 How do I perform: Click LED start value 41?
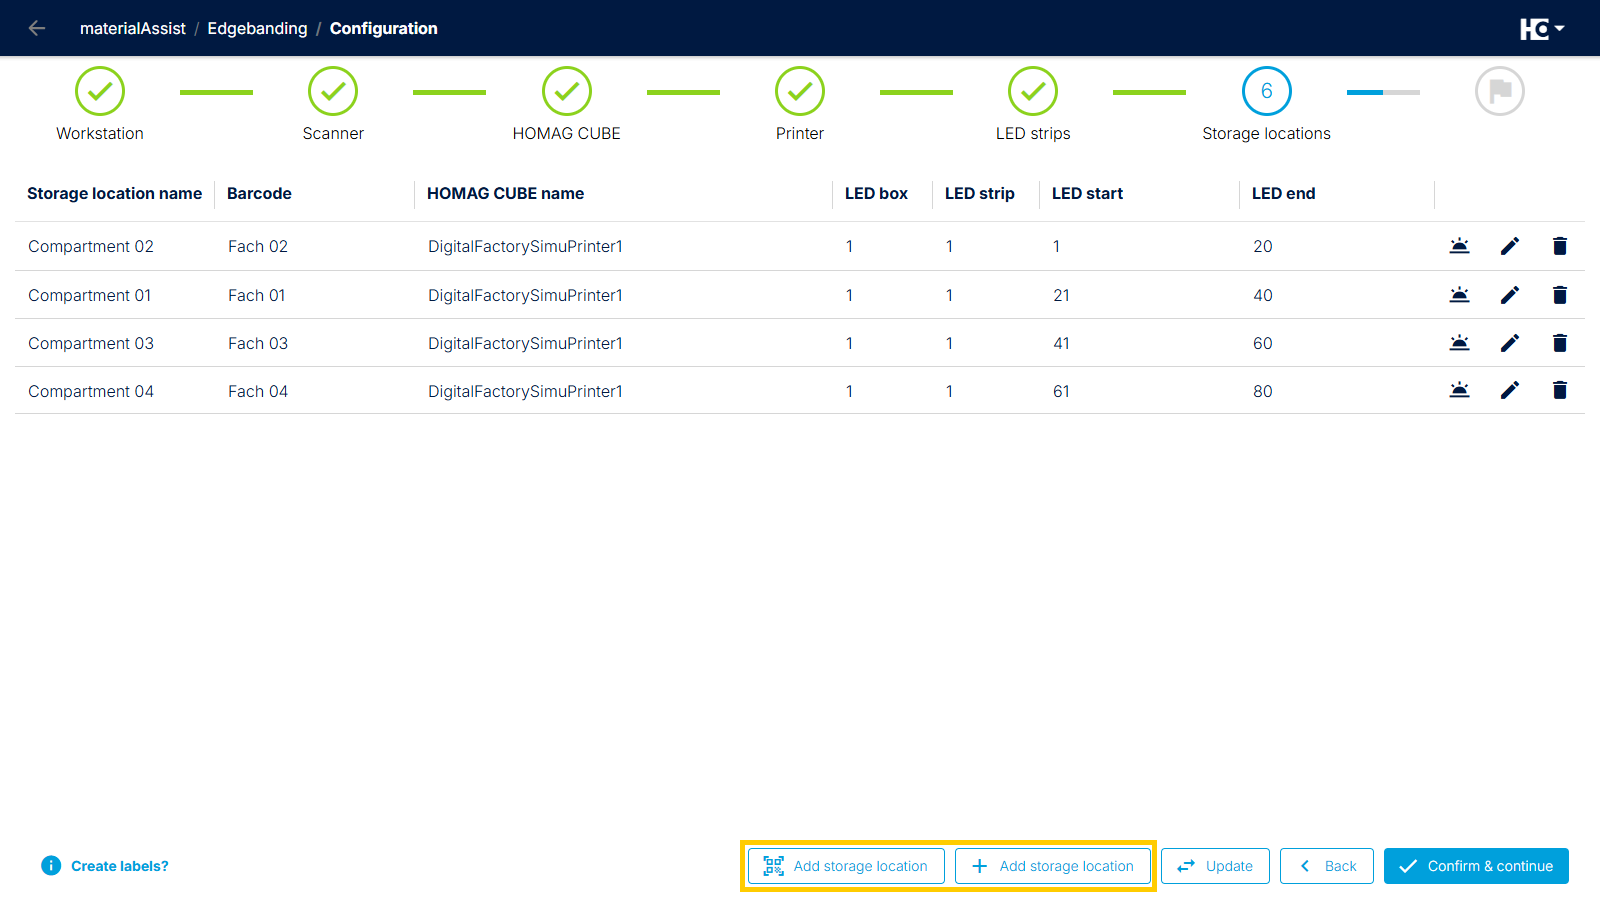click(1061, 343)
